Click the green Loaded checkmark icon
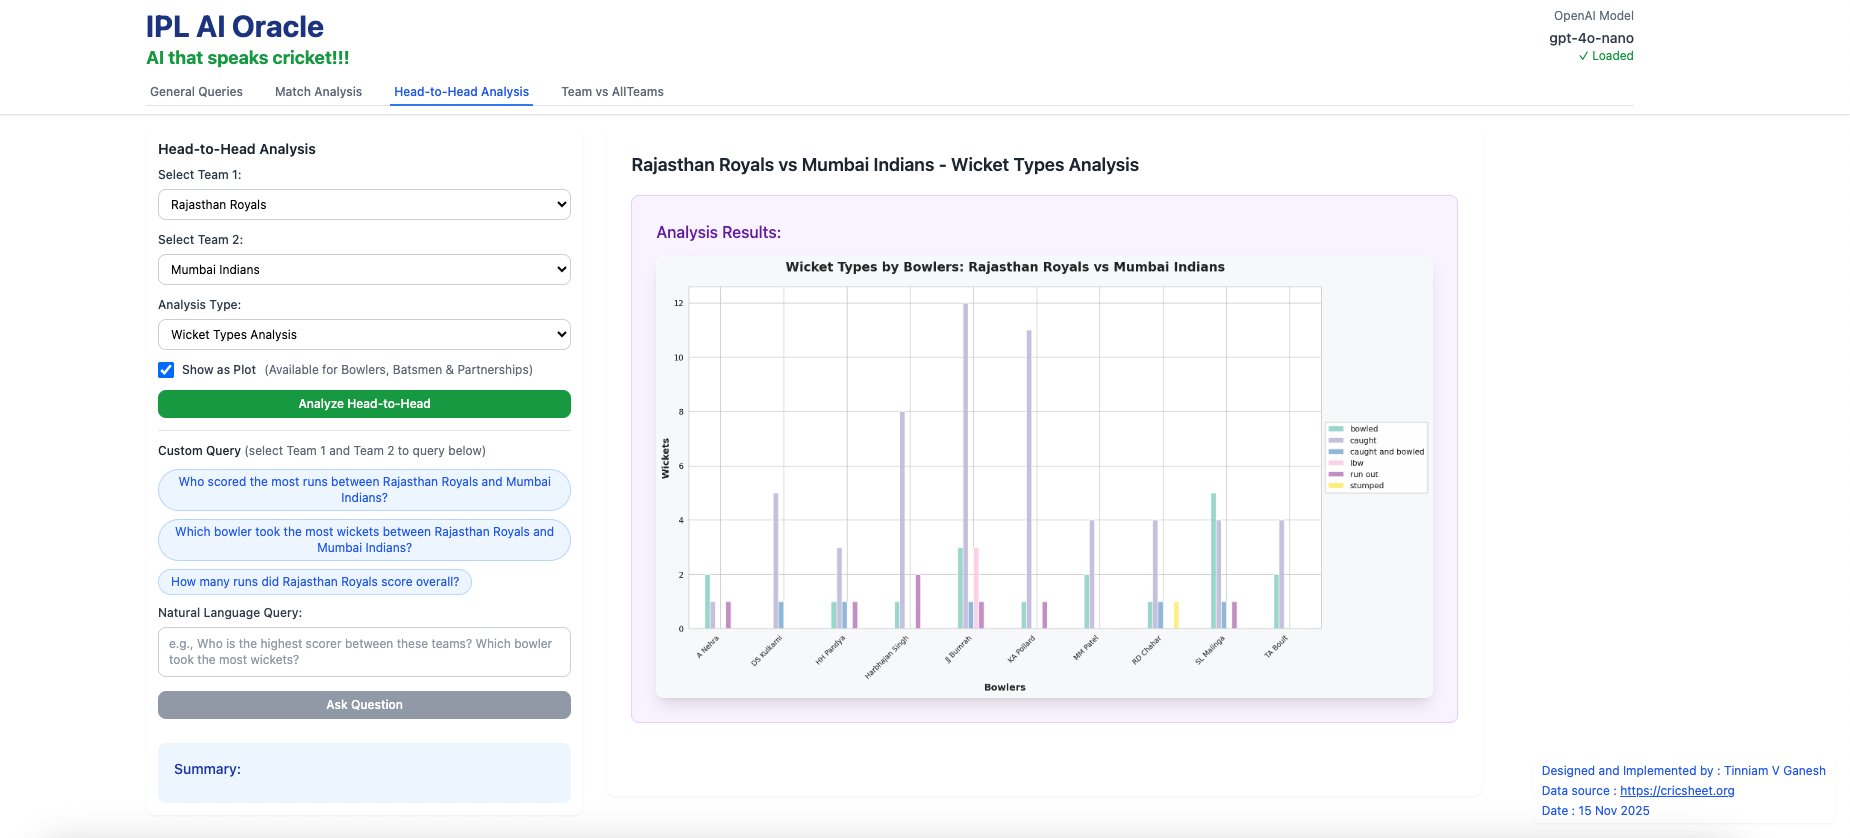Screen dimensions: 1850x838 point(1583,56)
